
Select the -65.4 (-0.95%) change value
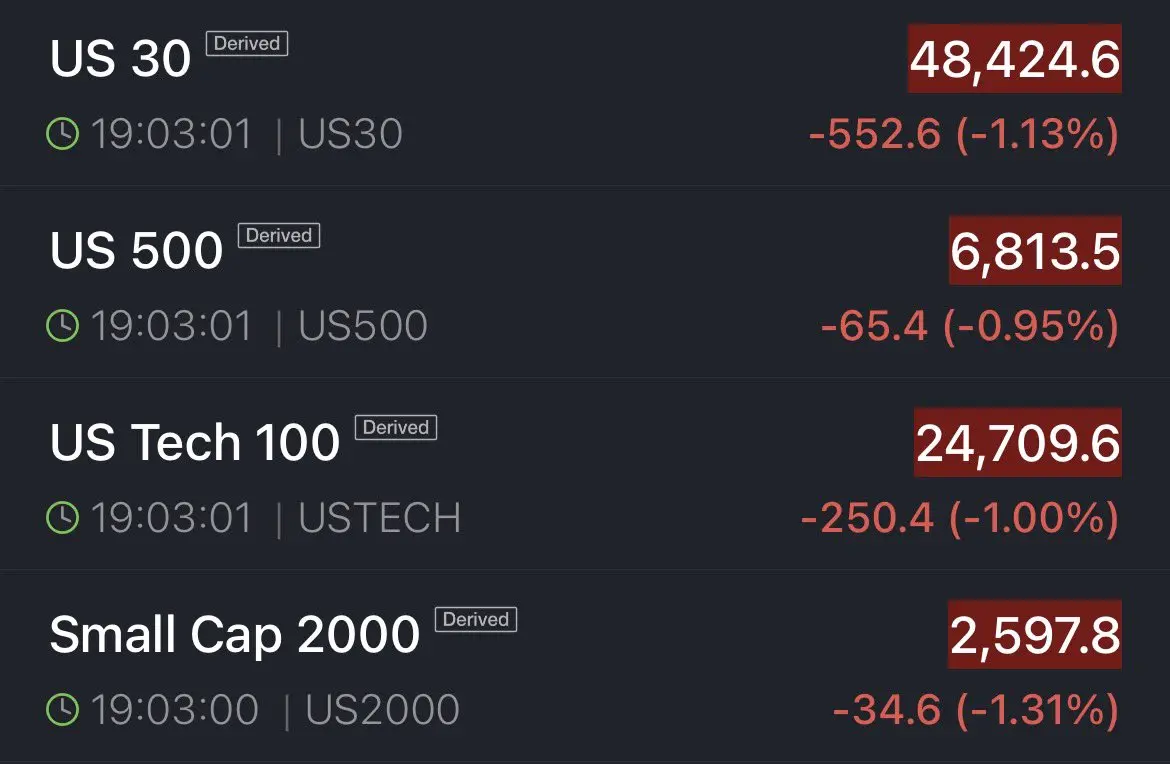(969, 326)
